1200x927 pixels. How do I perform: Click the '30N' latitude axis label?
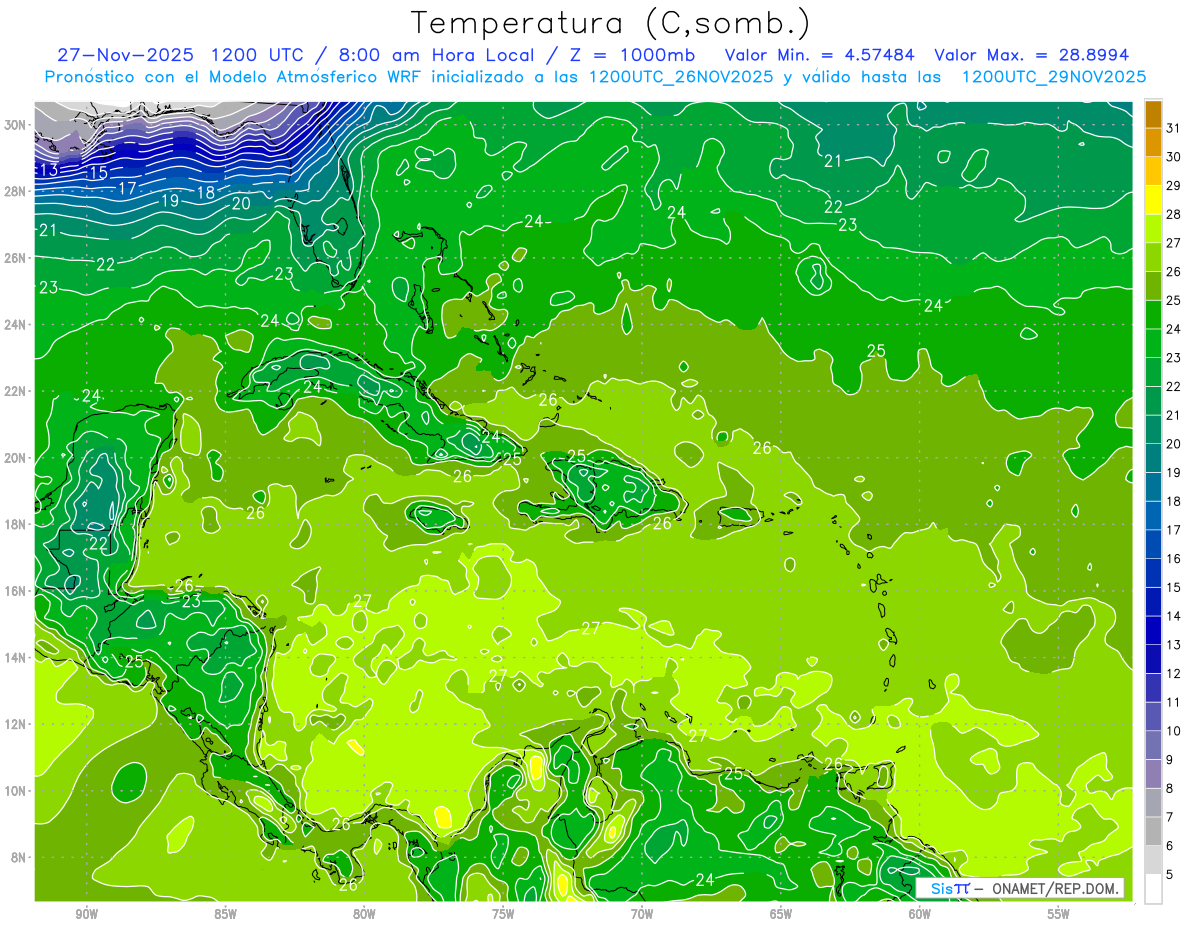pyautogui.click(x=16, y=125)
